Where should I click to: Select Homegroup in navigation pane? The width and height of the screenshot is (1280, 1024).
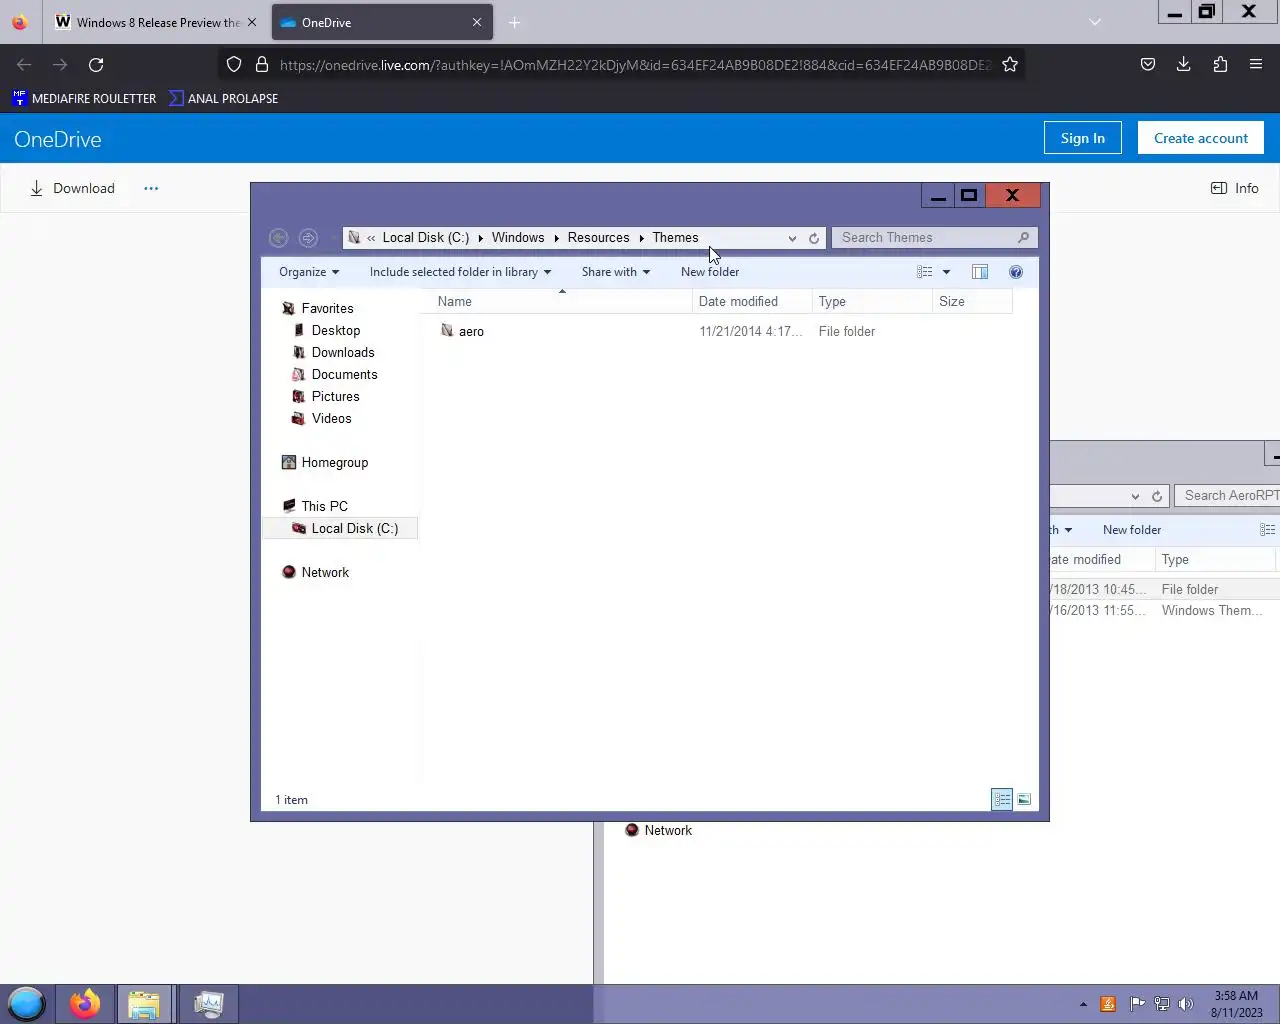[x=335, y=462]
